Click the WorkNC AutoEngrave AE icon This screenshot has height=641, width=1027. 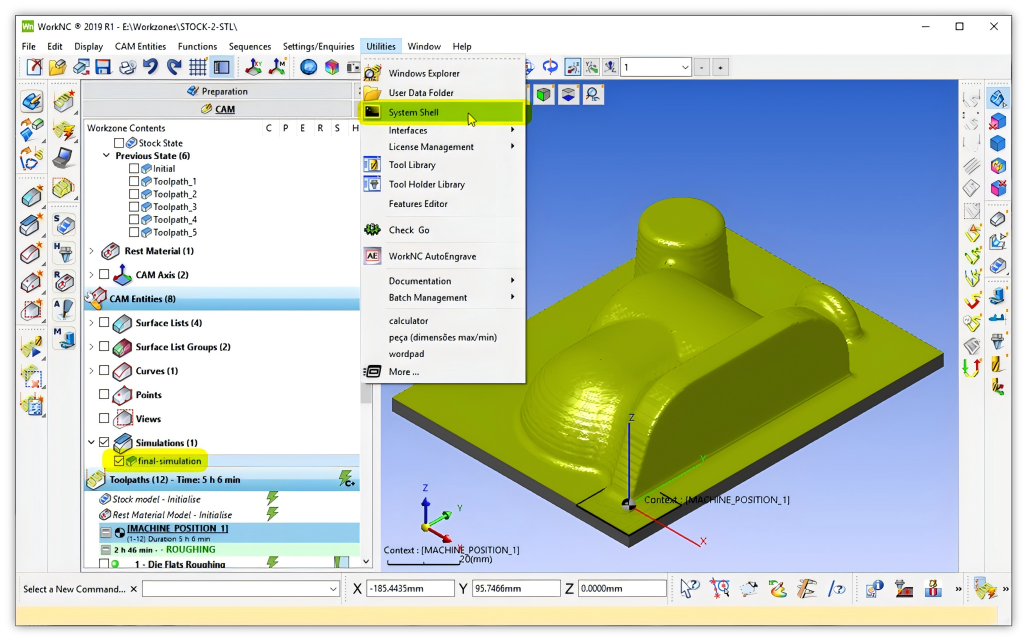pyautogui.click(x=372, y=256)
